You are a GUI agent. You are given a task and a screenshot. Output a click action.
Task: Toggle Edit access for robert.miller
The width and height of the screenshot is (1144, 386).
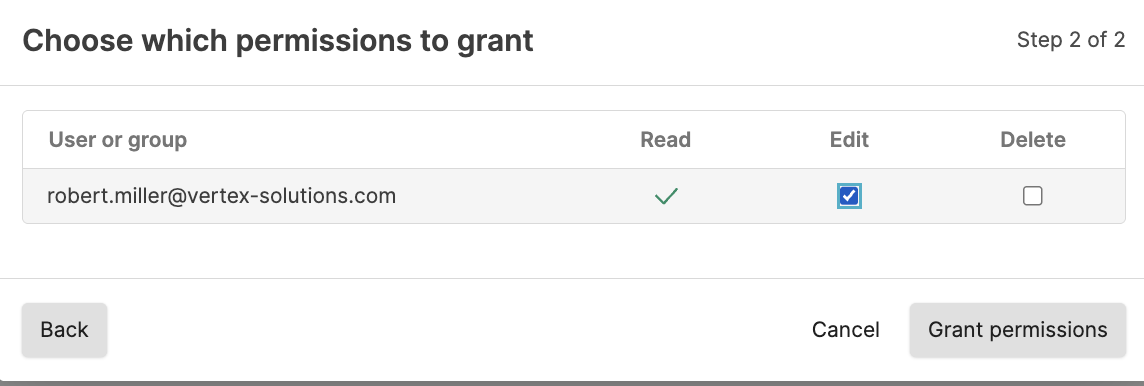[x=849, y=196]
